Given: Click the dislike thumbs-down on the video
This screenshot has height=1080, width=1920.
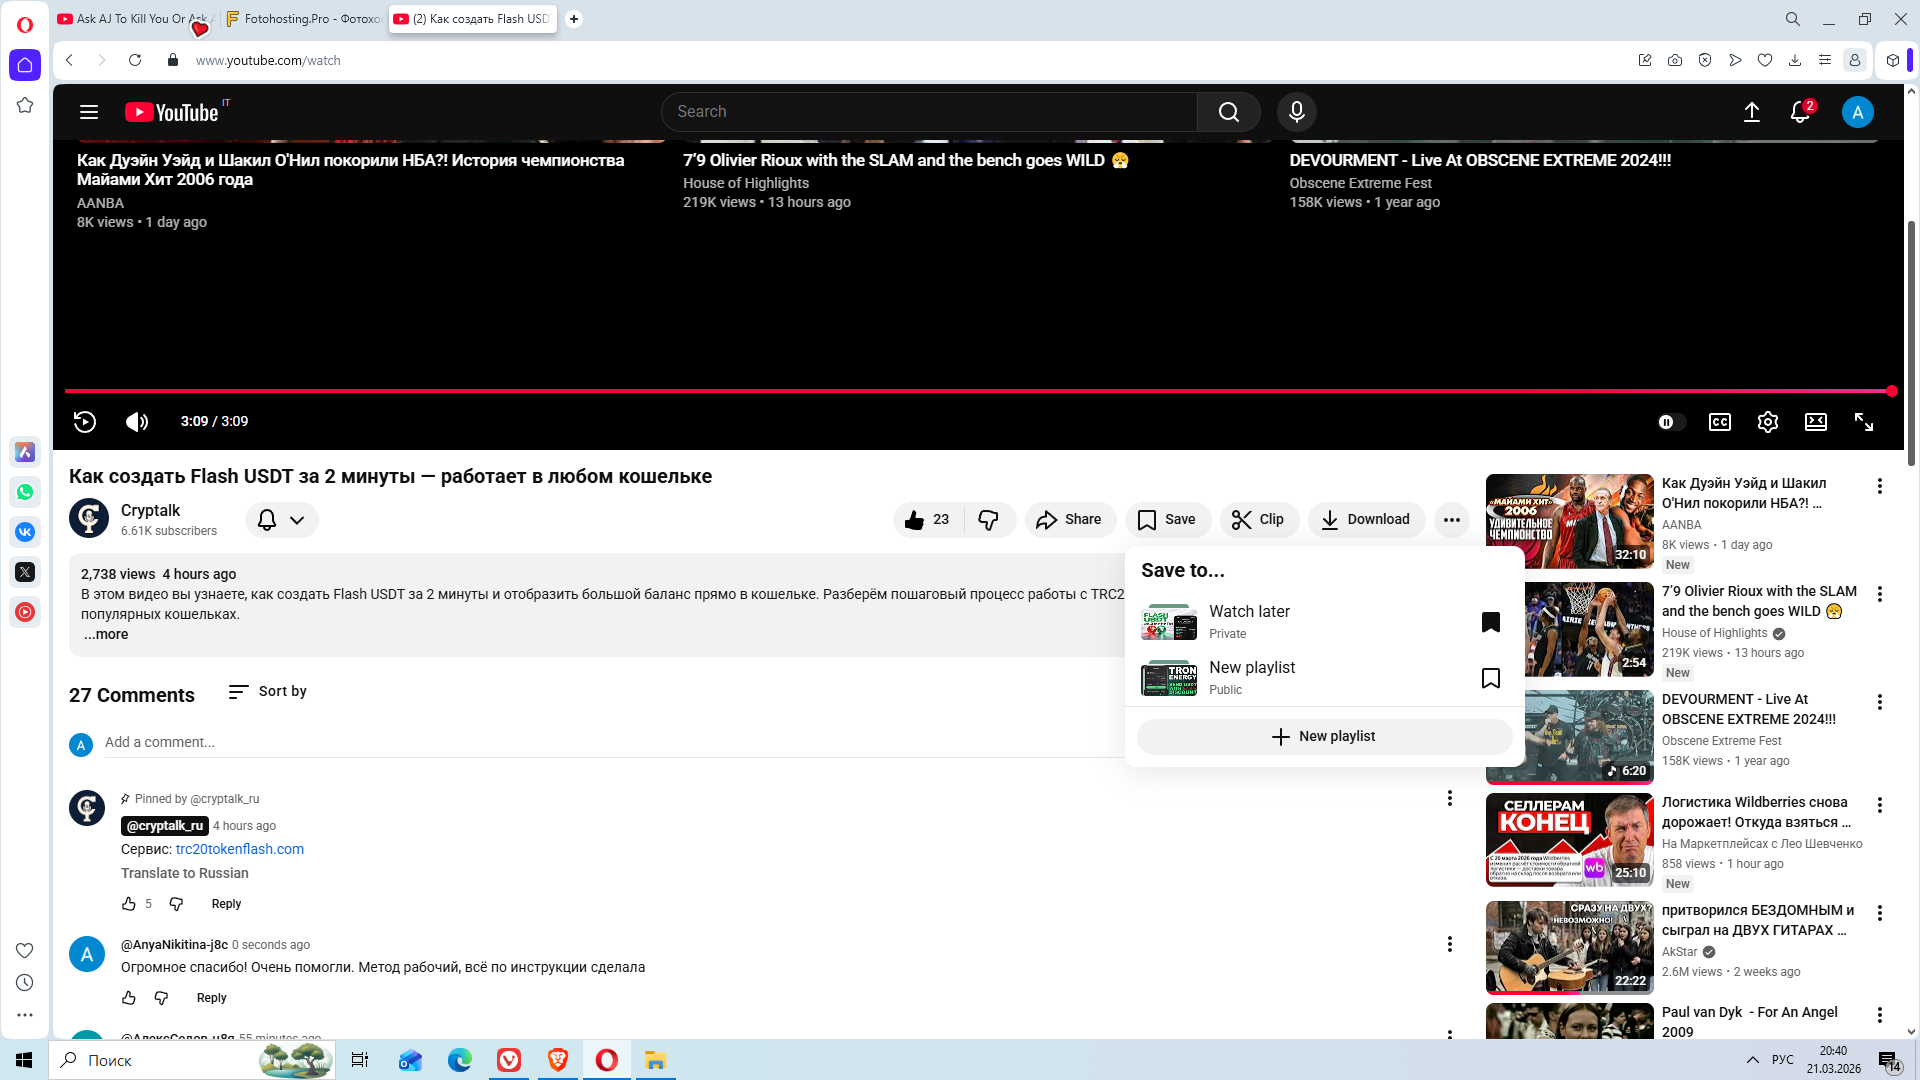Looking at the screenshot, I should point(988,520).
